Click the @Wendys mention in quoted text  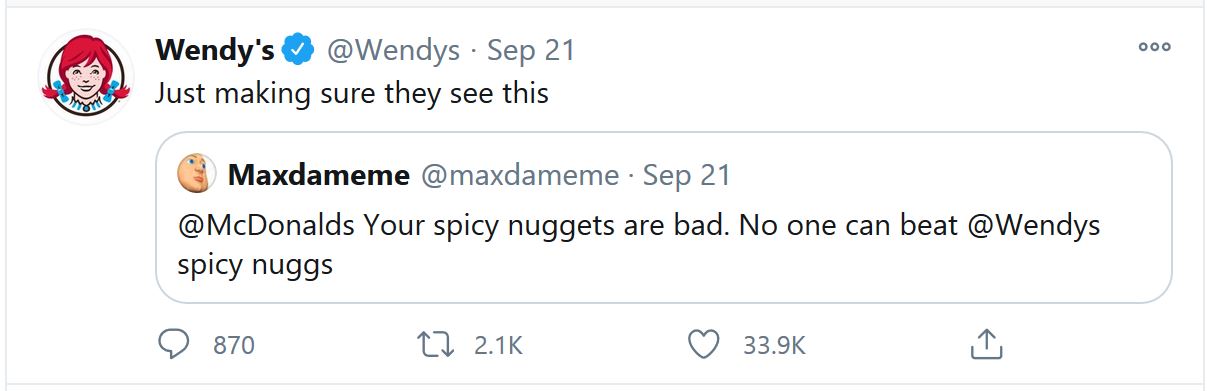click(x=1033, y=225)
